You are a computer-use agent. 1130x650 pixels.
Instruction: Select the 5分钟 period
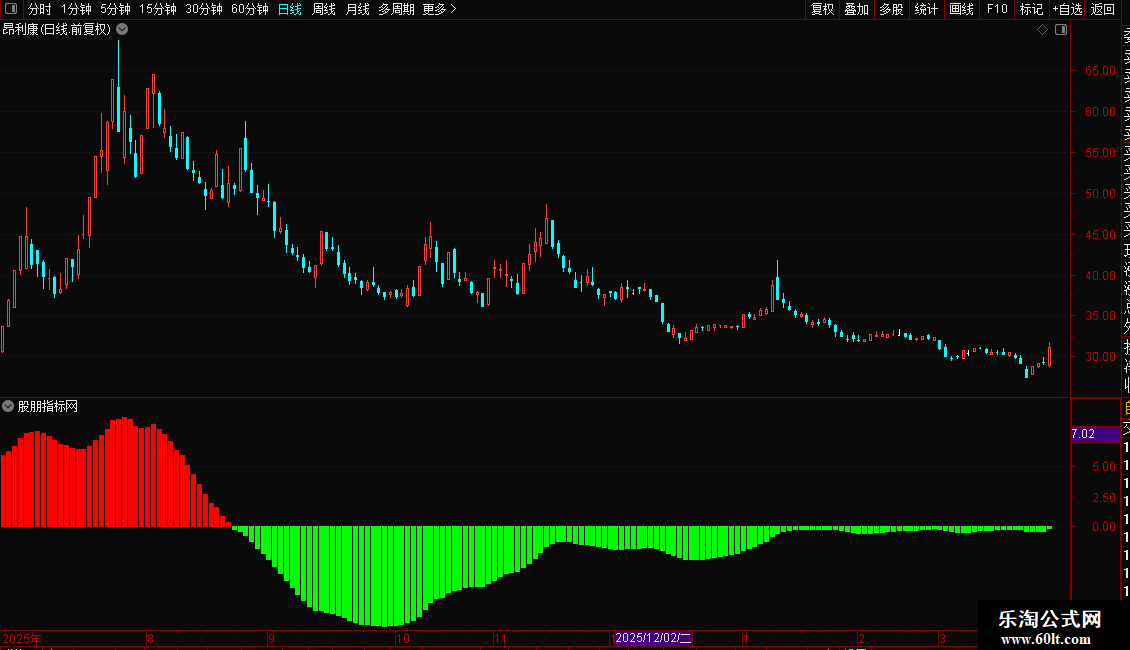(x=115, y=9)
